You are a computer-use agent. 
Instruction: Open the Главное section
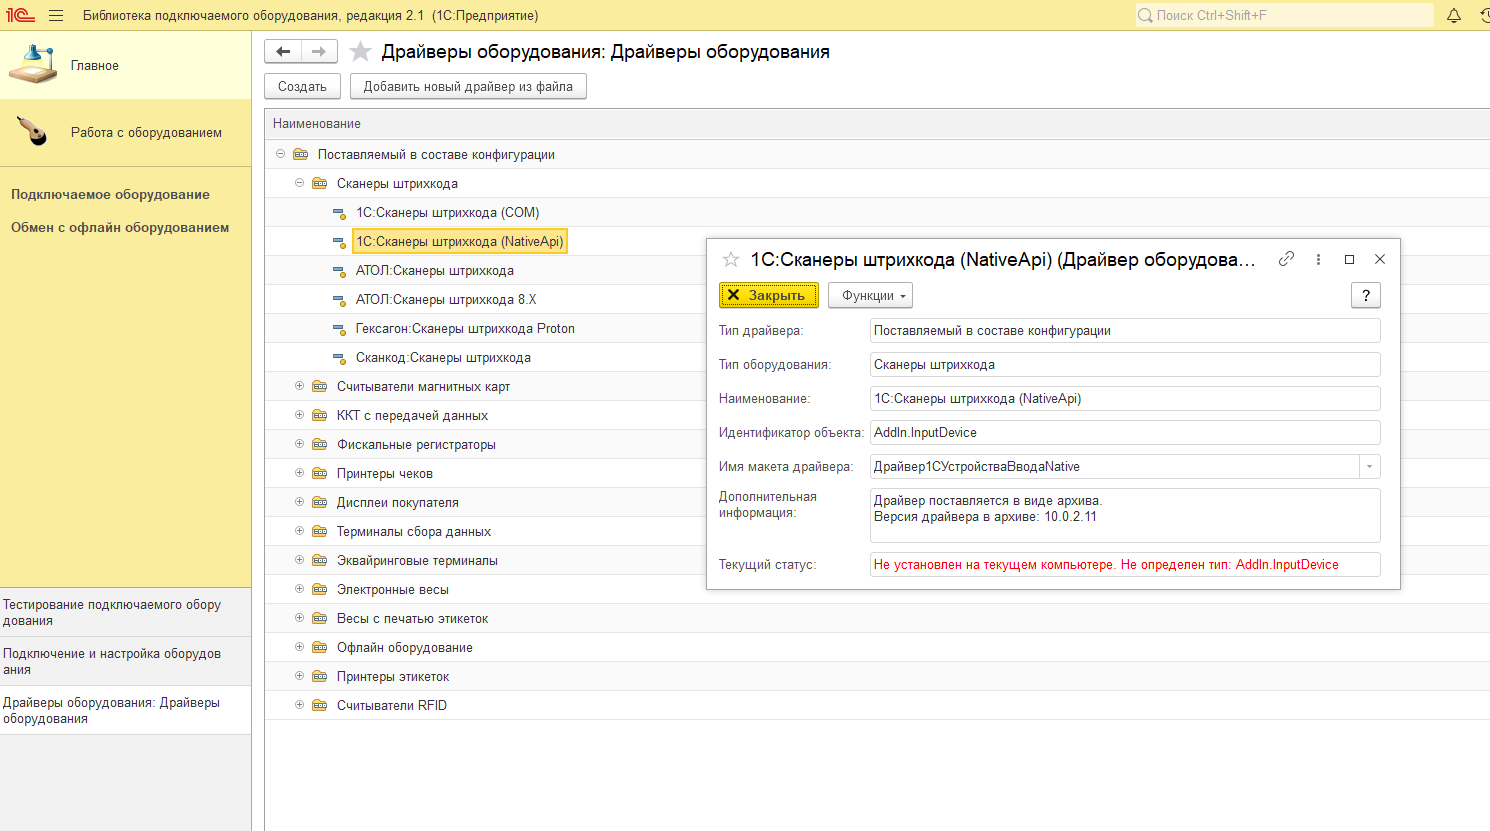pos(125,65)
